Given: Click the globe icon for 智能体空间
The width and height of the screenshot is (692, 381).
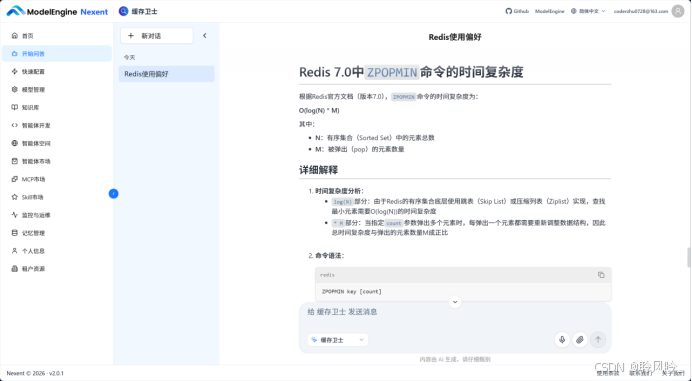Looking at the screenshot, I should pyautogui.click(x=15, y=143).
